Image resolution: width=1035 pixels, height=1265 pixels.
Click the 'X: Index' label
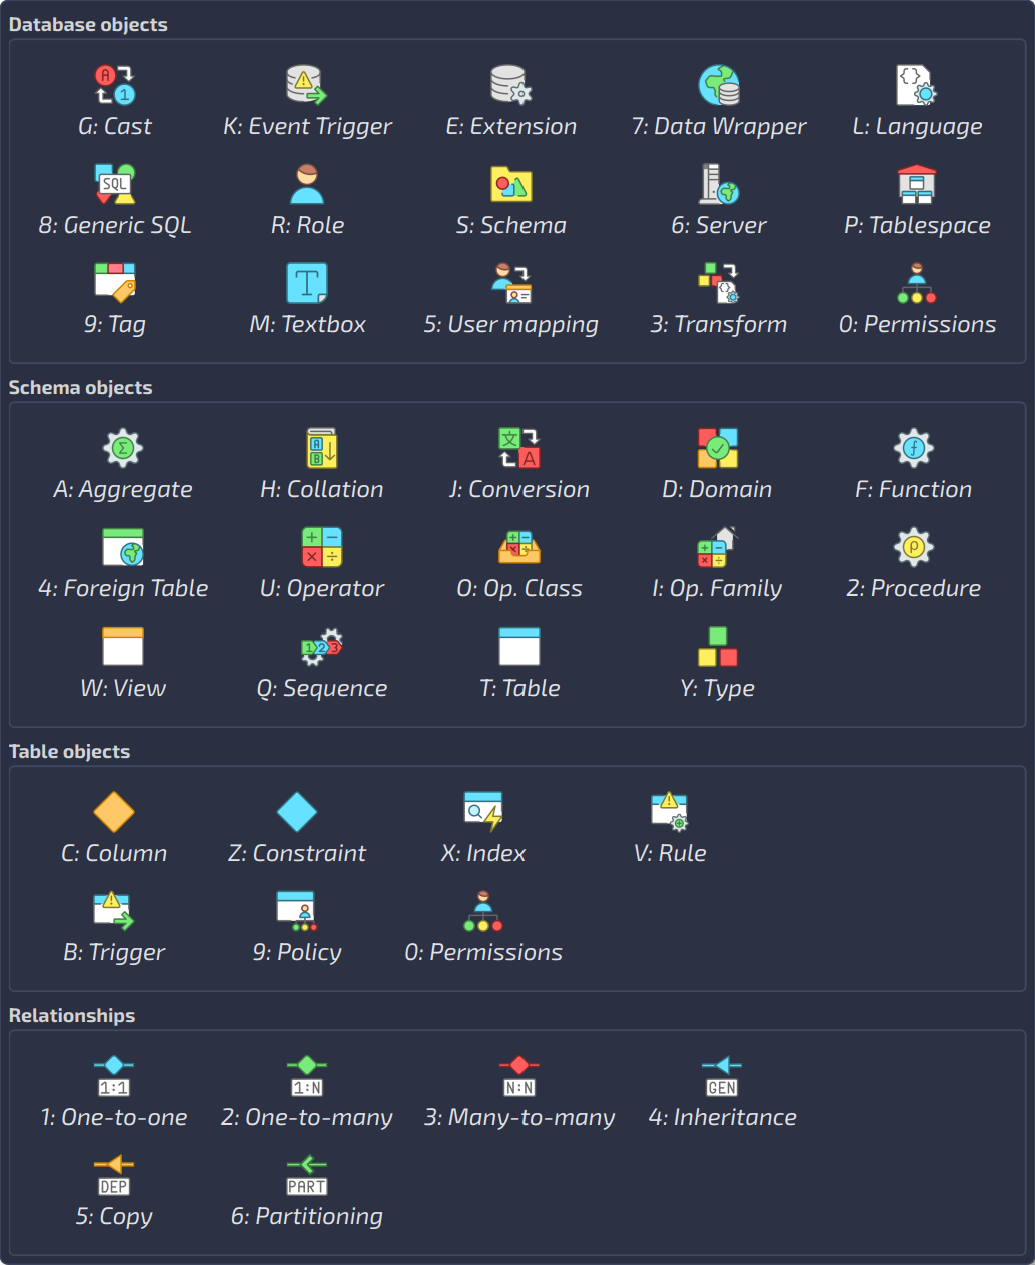click(483, 853)
